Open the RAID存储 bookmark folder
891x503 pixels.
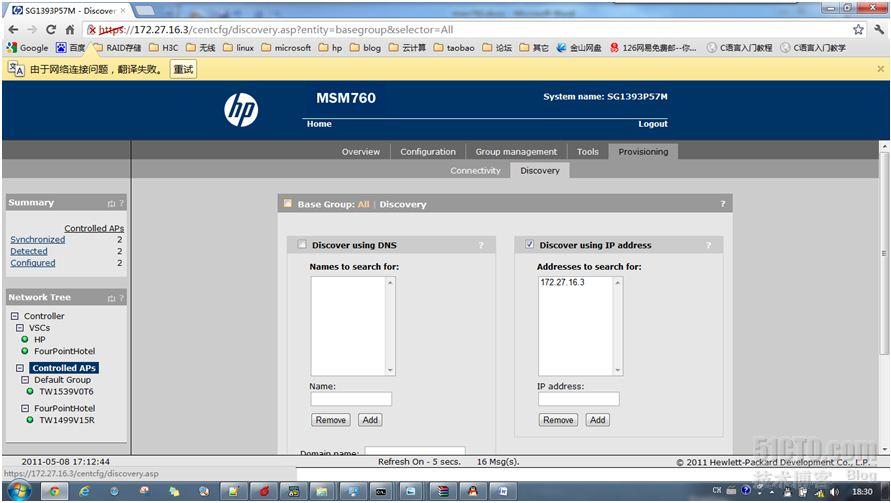coord(118,48)
